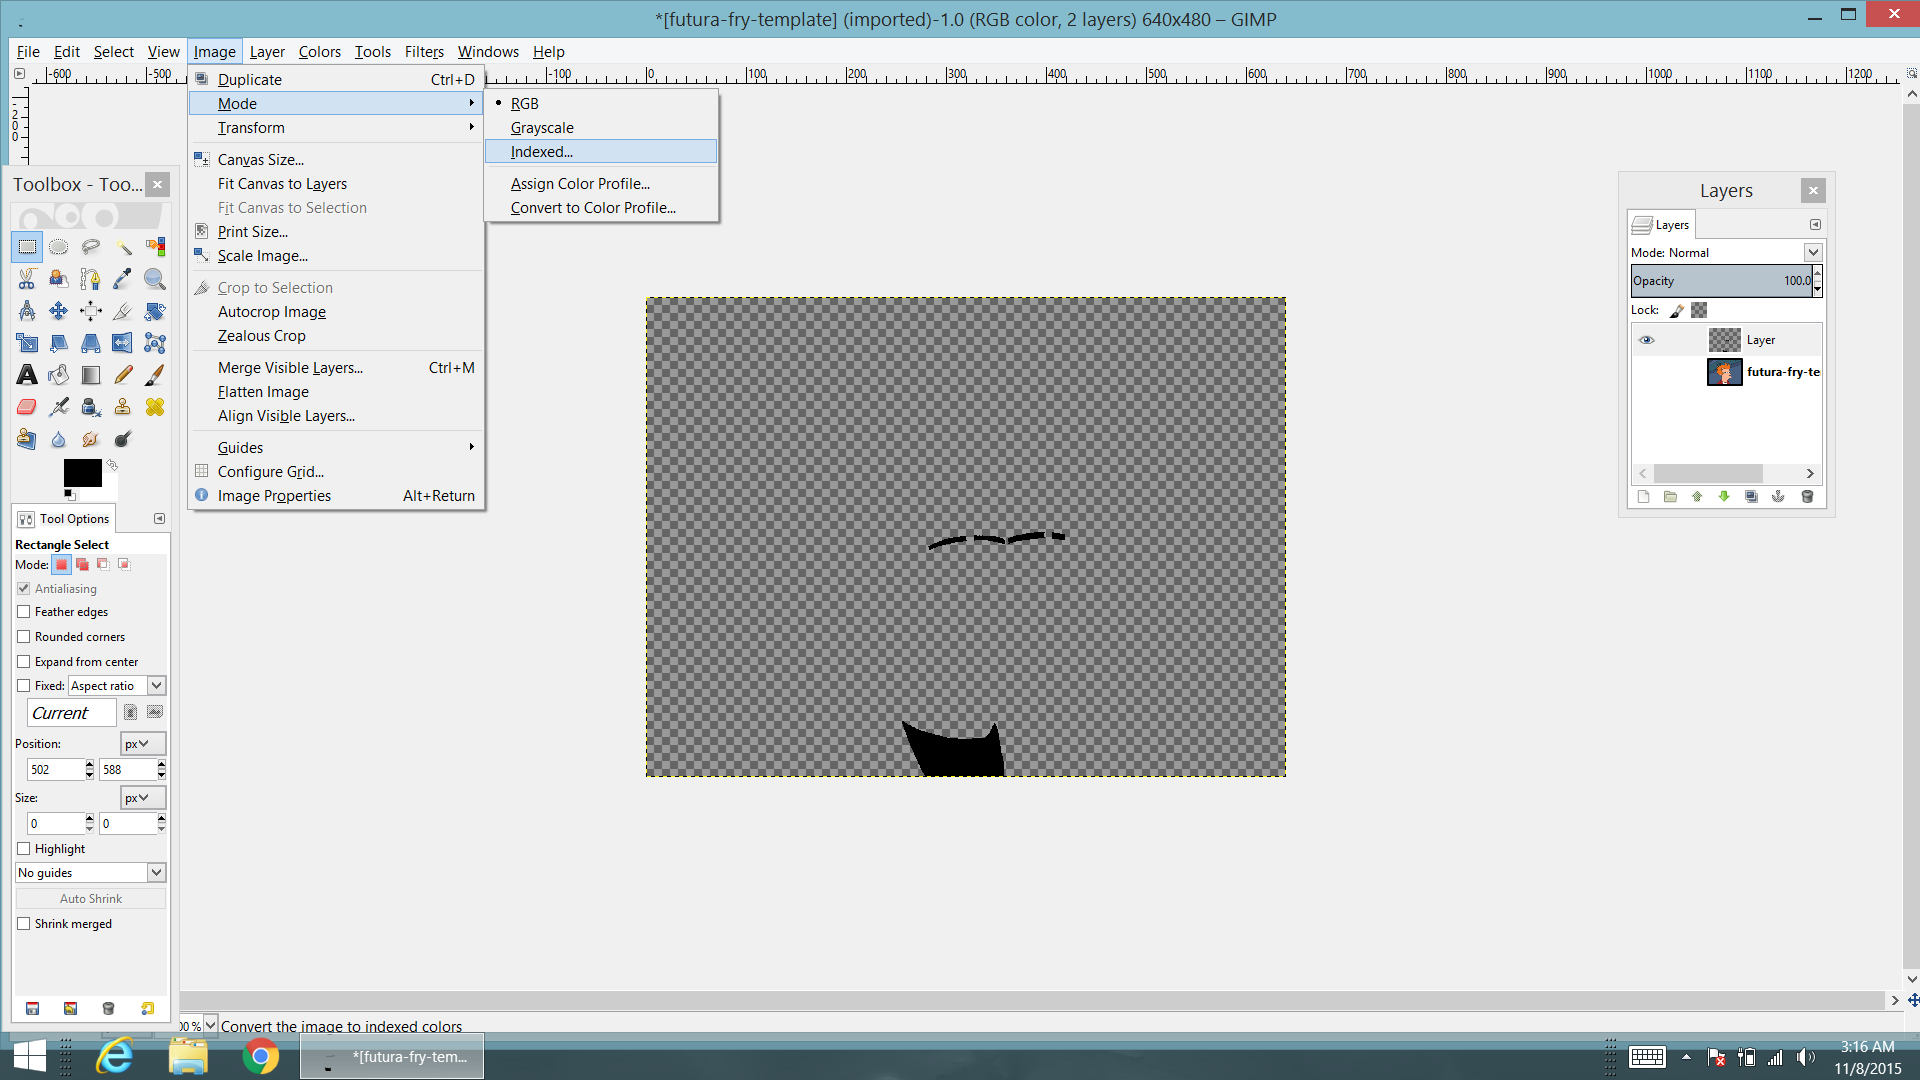Image resolution: width=1920 pixels, height=1080 pixels.
Task: Enable Shrink merged checkbox
Action: [24, 924]
